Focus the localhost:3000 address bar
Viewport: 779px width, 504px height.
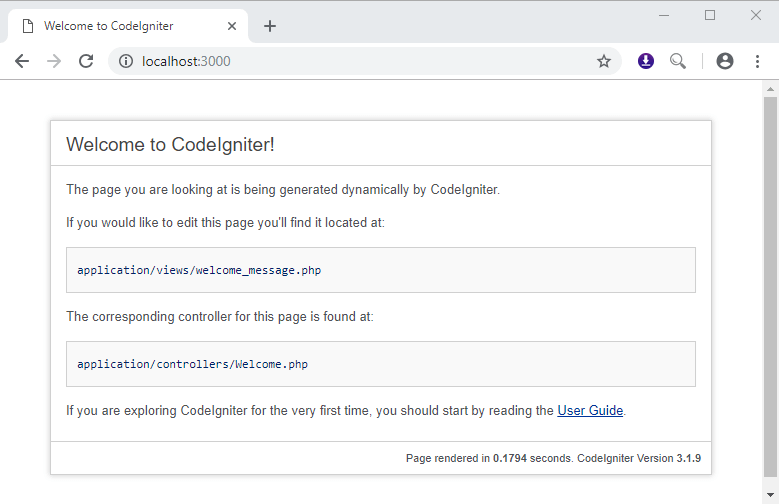360,61
